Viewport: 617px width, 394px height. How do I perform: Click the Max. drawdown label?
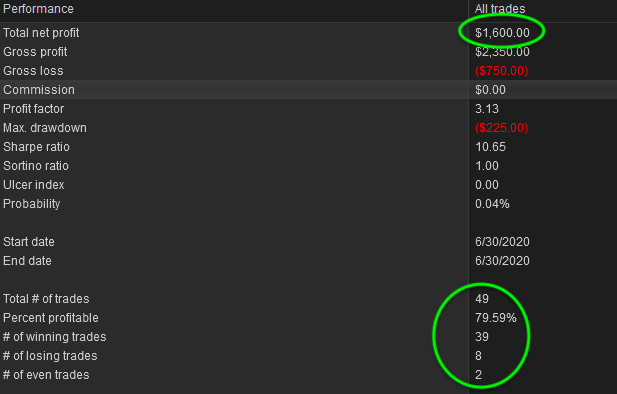[x=45, y=128]
